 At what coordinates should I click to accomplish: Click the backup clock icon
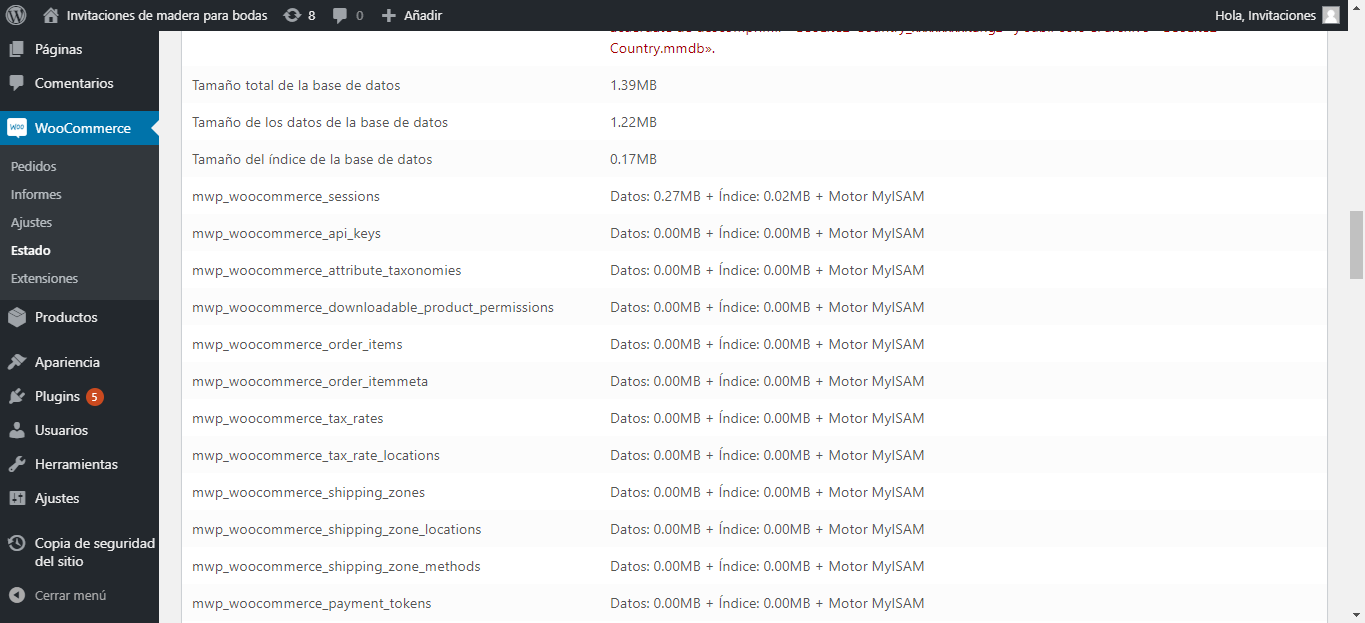17,543
